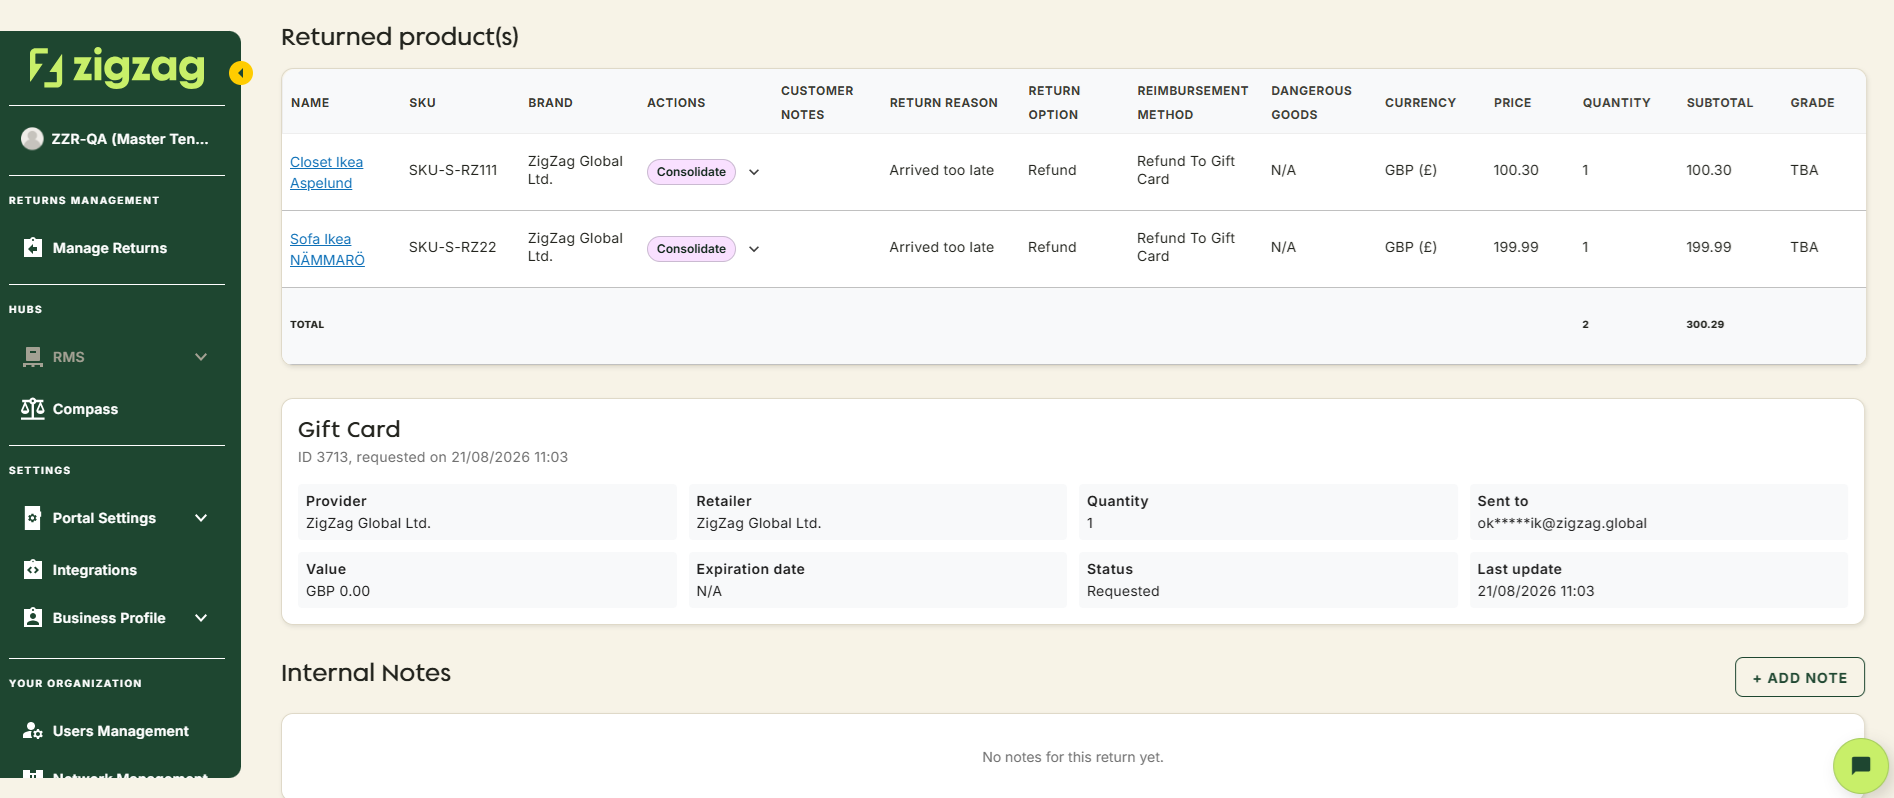Expand the Business Profile chevron
This screenshot has height=798, width=1894.
(x=201, y=618)
